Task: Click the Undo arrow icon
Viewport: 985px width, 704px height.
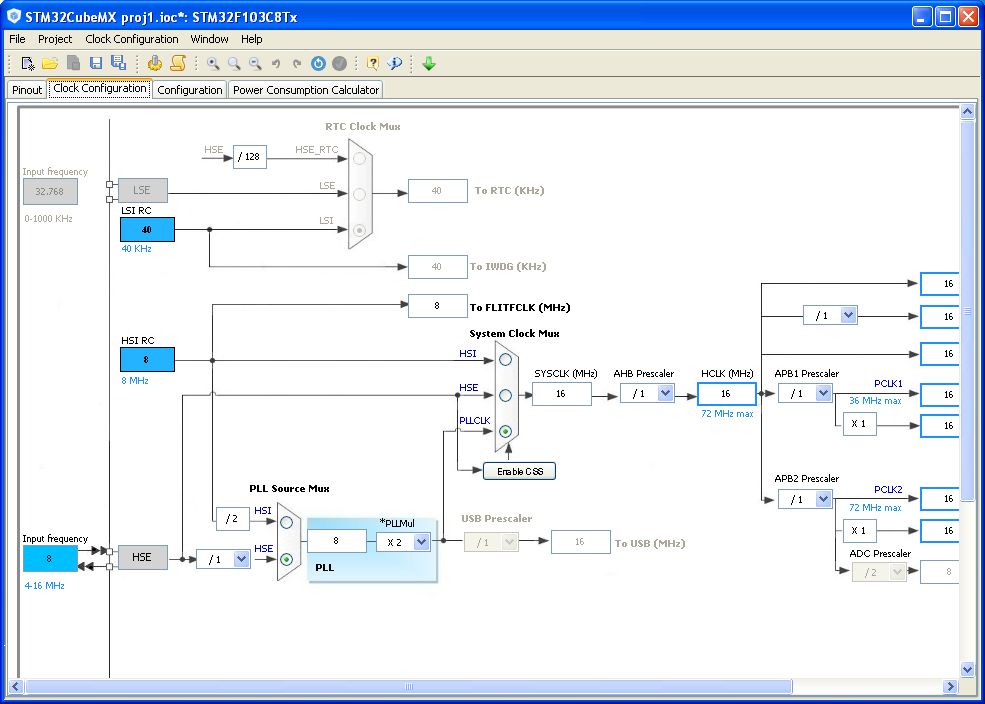Action: pos(275,63)
